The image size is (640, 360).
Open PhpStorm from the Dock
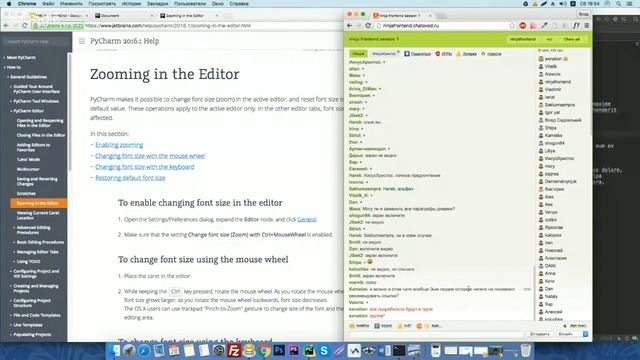pyautogui.click(x=294, y=351)
